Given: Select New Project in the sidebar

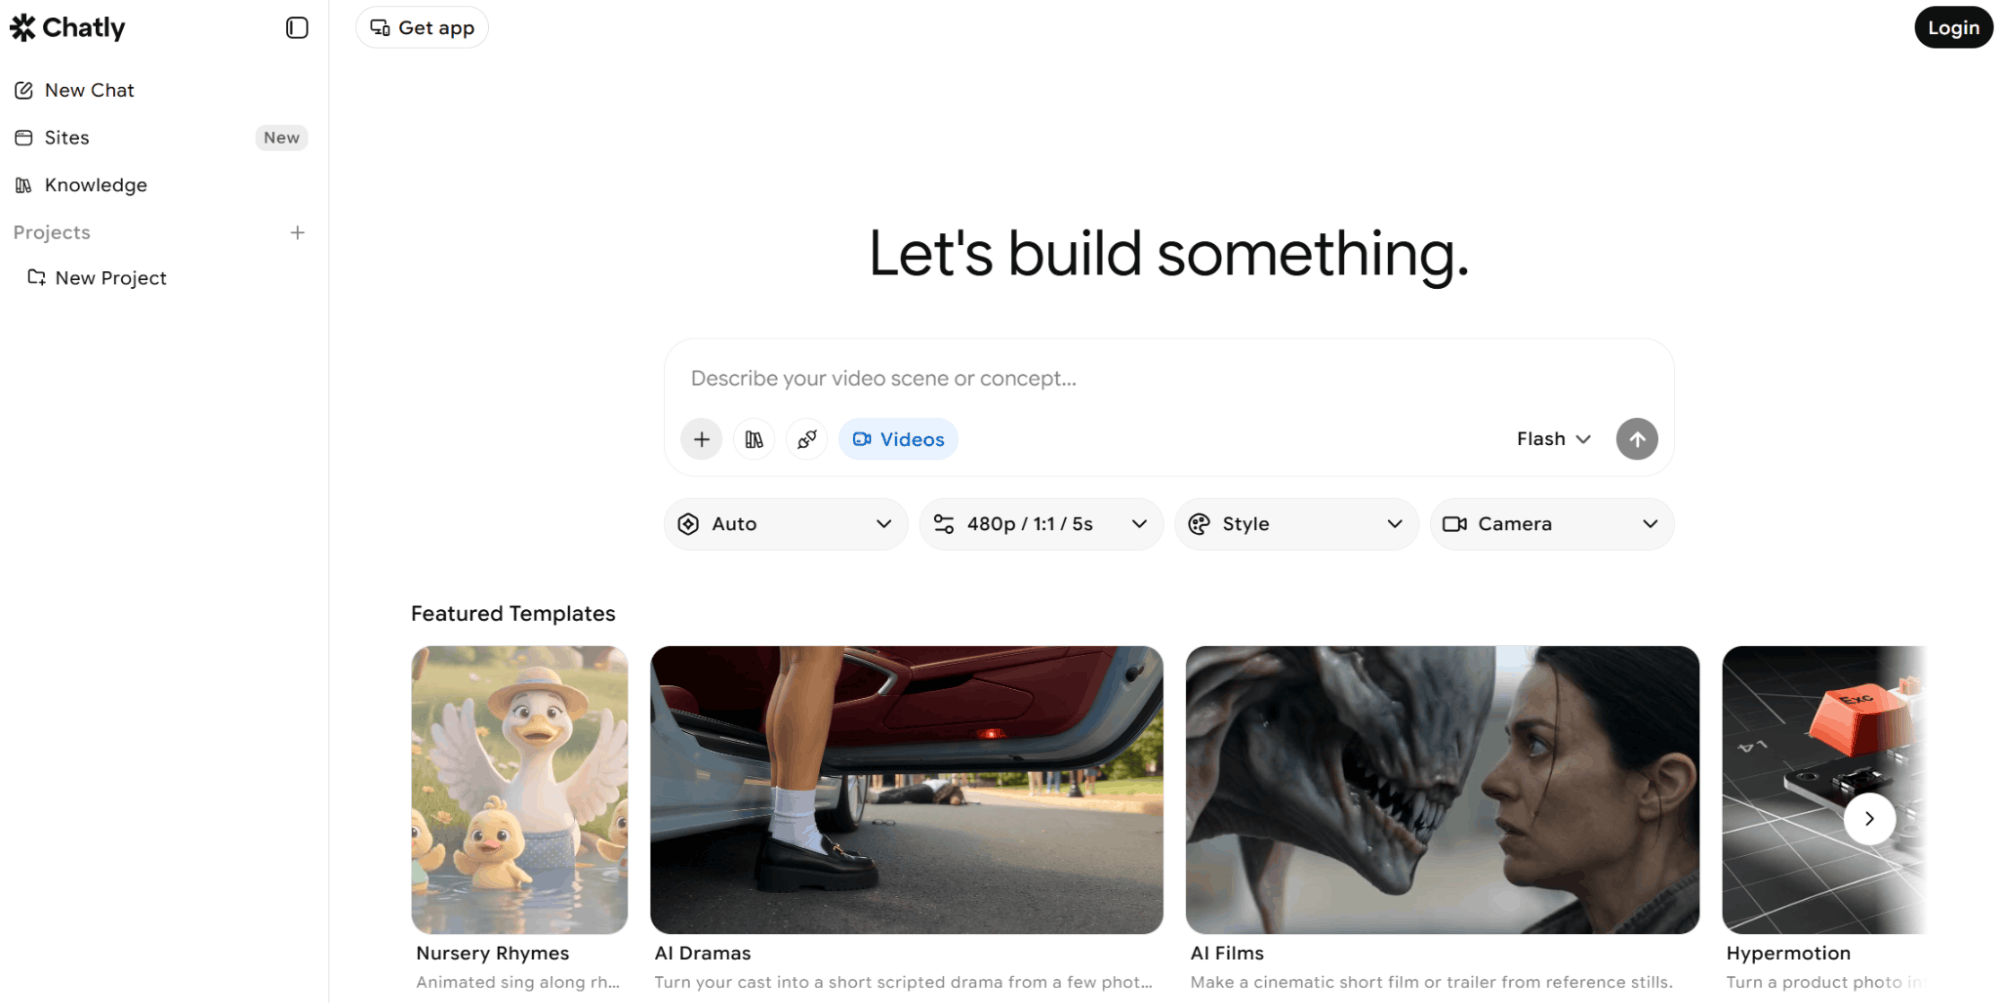Looking at the screenshot, I should point(97,278).
